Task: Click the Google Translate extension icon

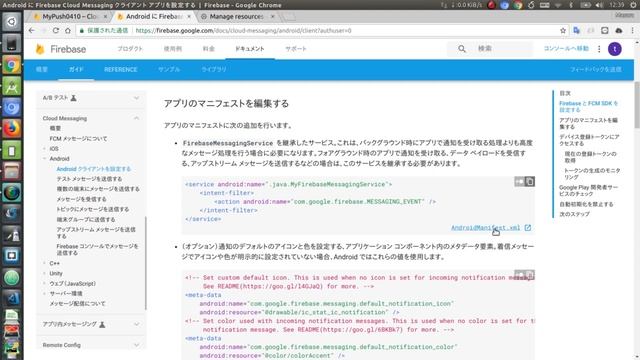Action: tap(576, 31)
